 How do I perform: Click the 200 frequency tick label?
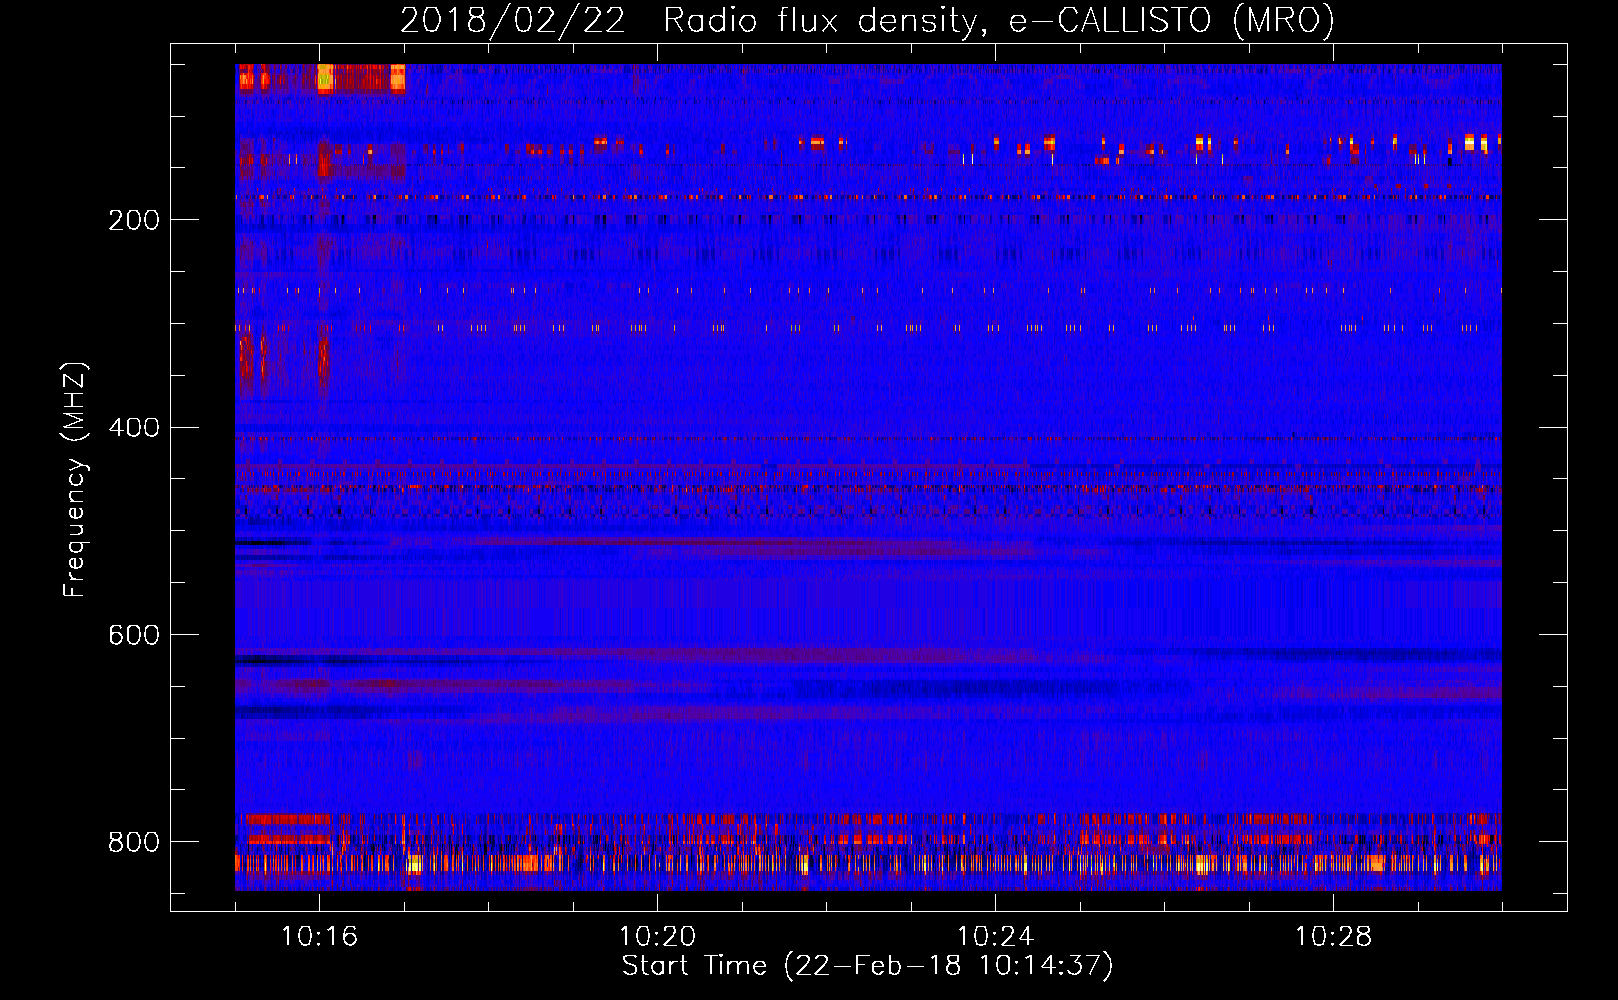click(x=134, y=220)
